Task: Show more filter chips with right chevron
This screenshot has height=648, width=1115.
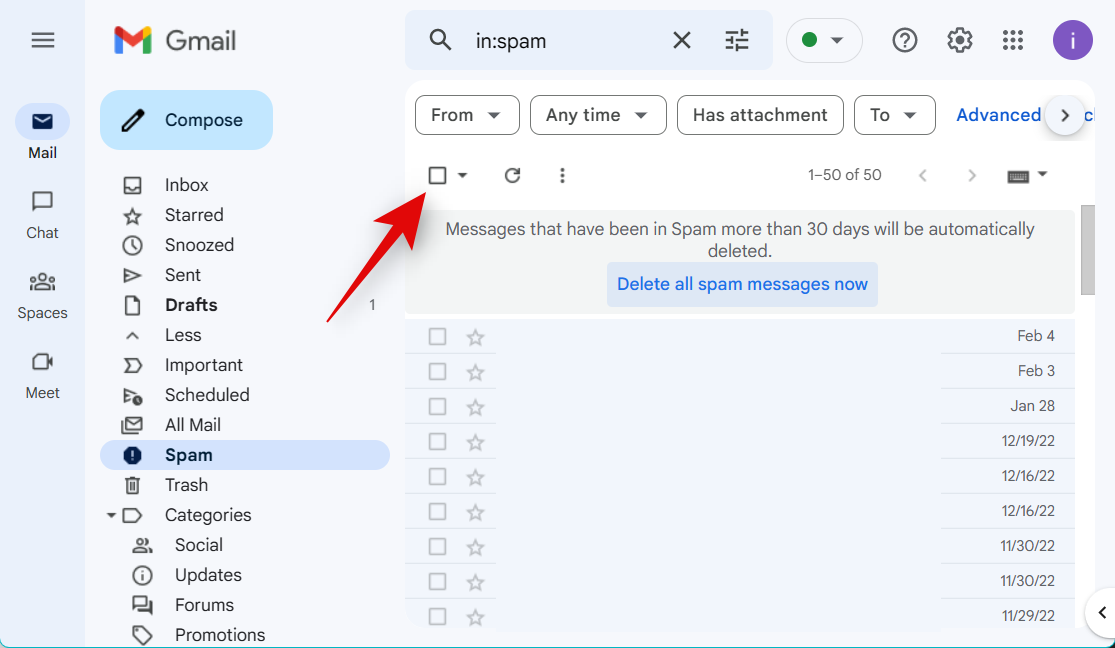Action: pyautogui.click(x=1065, y=116)
